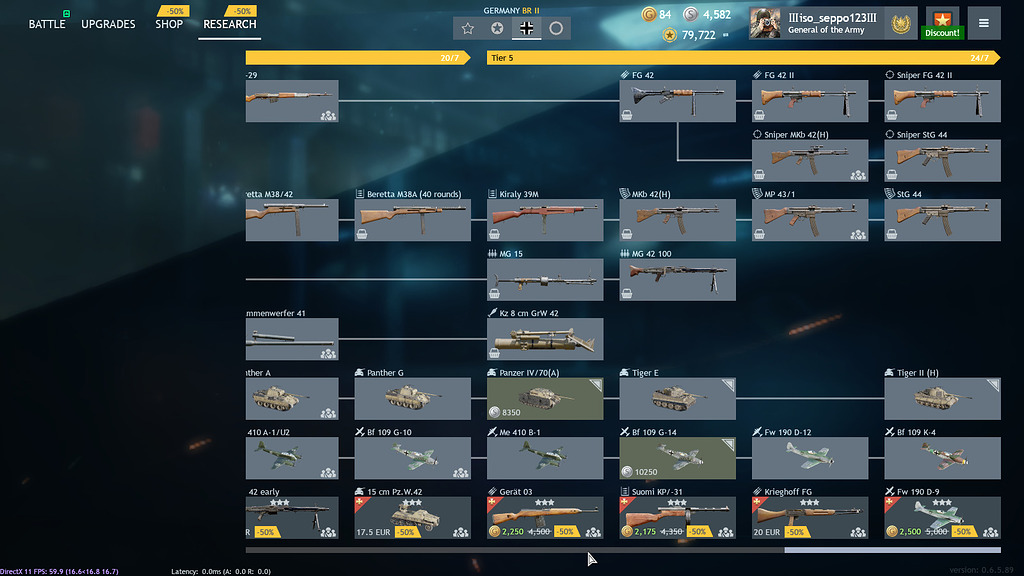Open the UPGRADES tab
This screenshot has width=1024, height=576.
108,24
